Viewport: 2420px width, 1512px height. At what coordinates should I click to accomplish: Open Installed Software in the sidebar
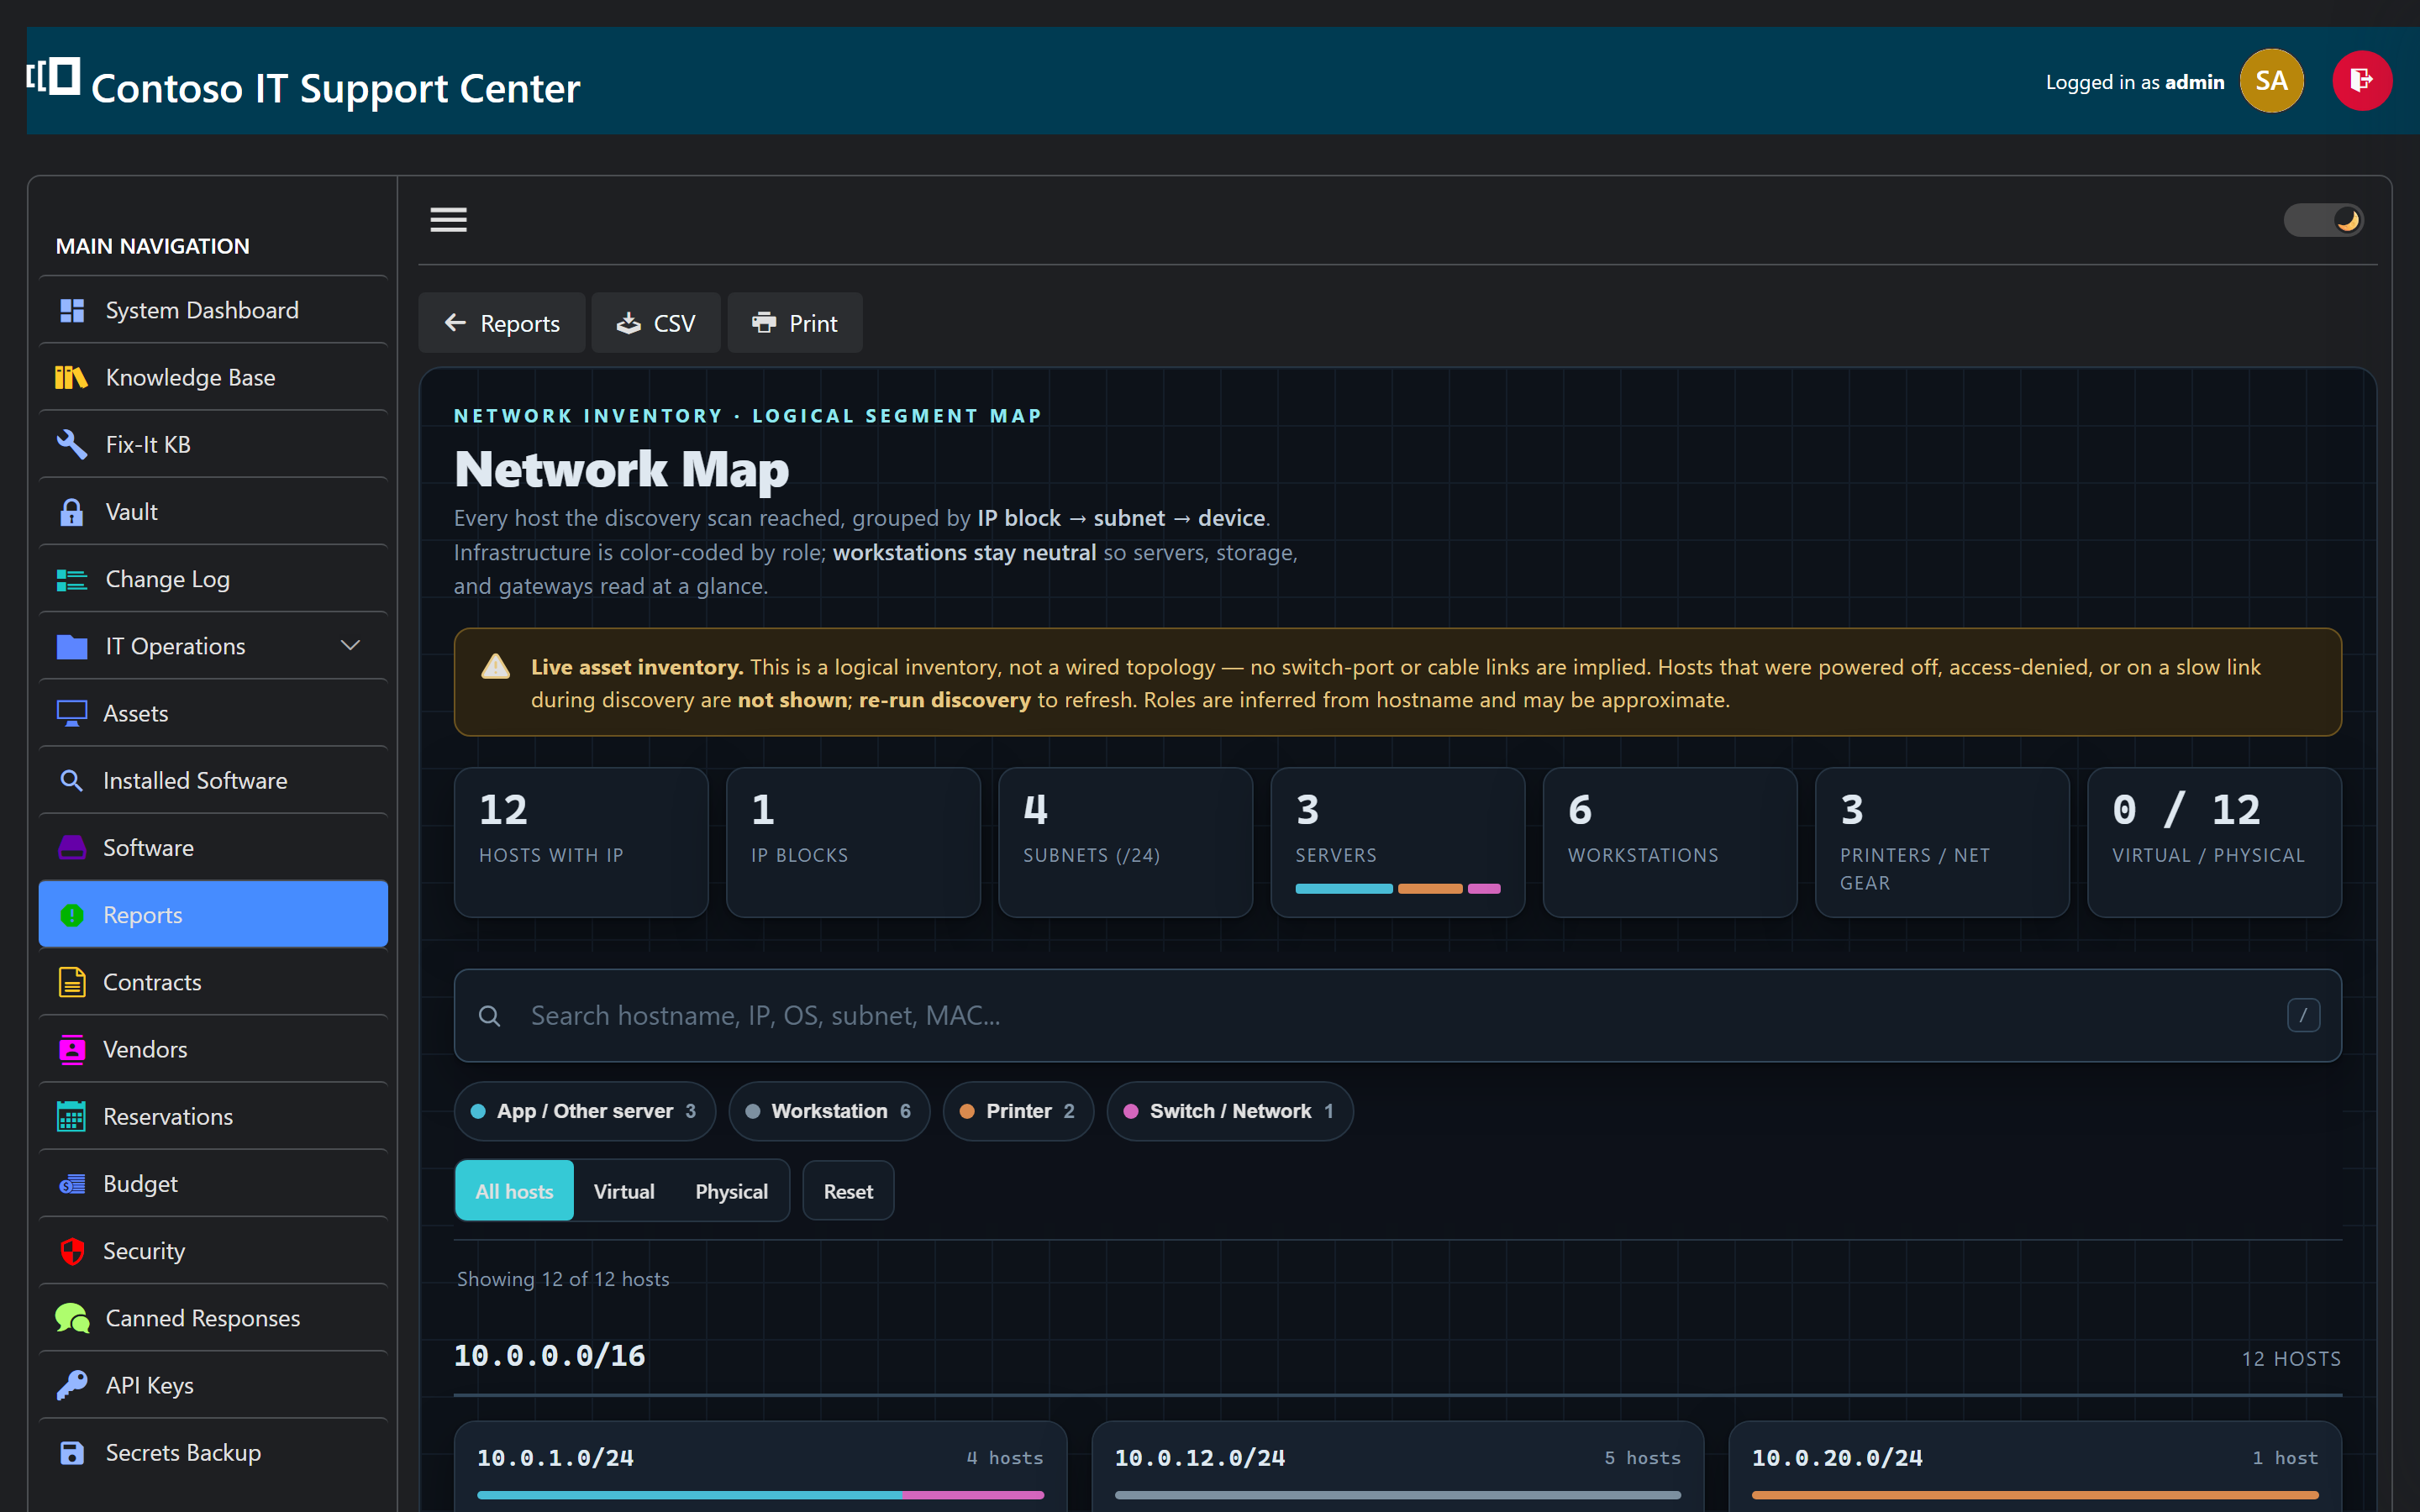(x=213, y=781)
